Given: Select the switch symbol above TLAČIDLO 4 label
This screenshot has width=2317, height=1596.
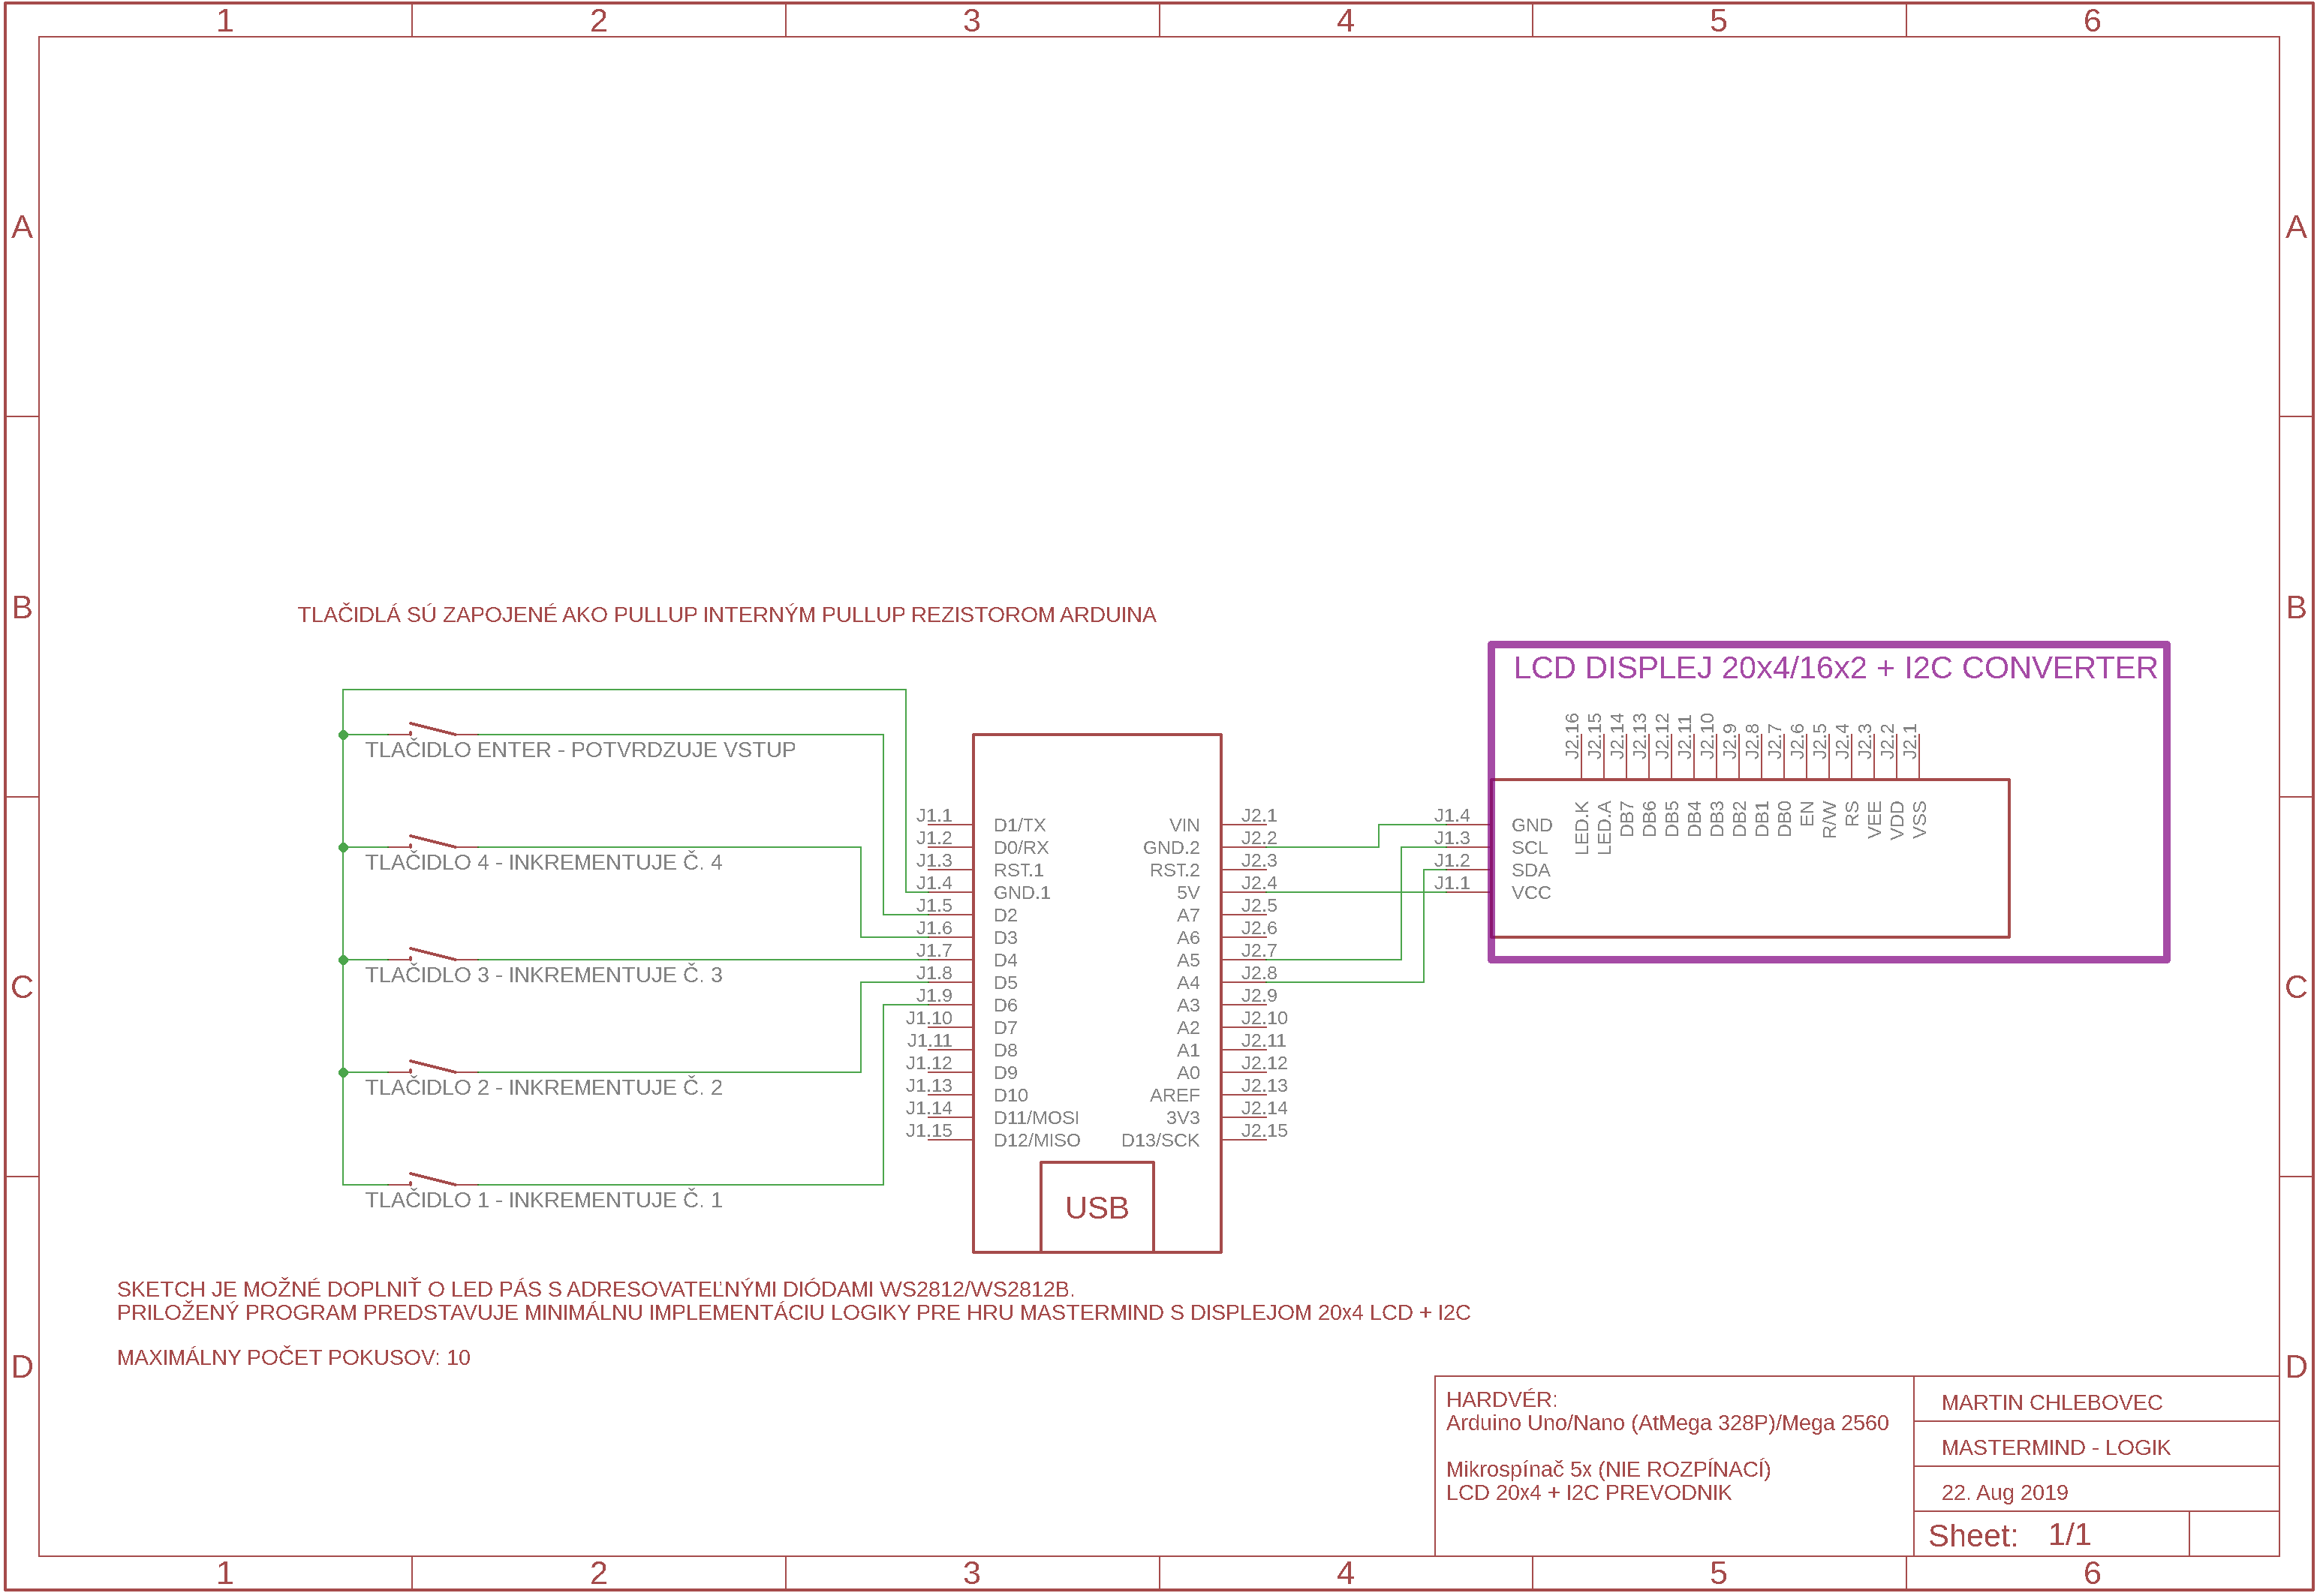Looking at the screenshot, I should tap(432, 841).
